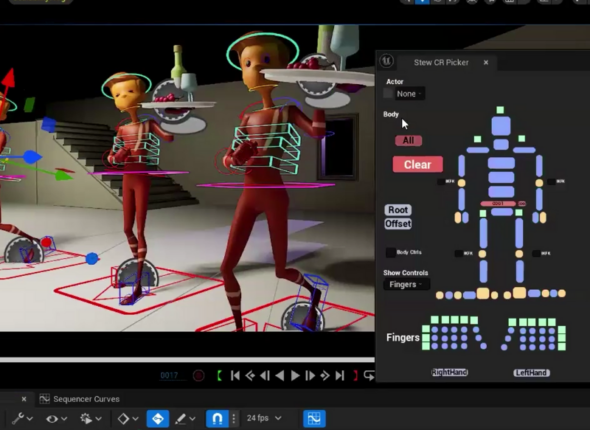
Task: Play the sequence in reverse
Action: (x=280, y=375)
